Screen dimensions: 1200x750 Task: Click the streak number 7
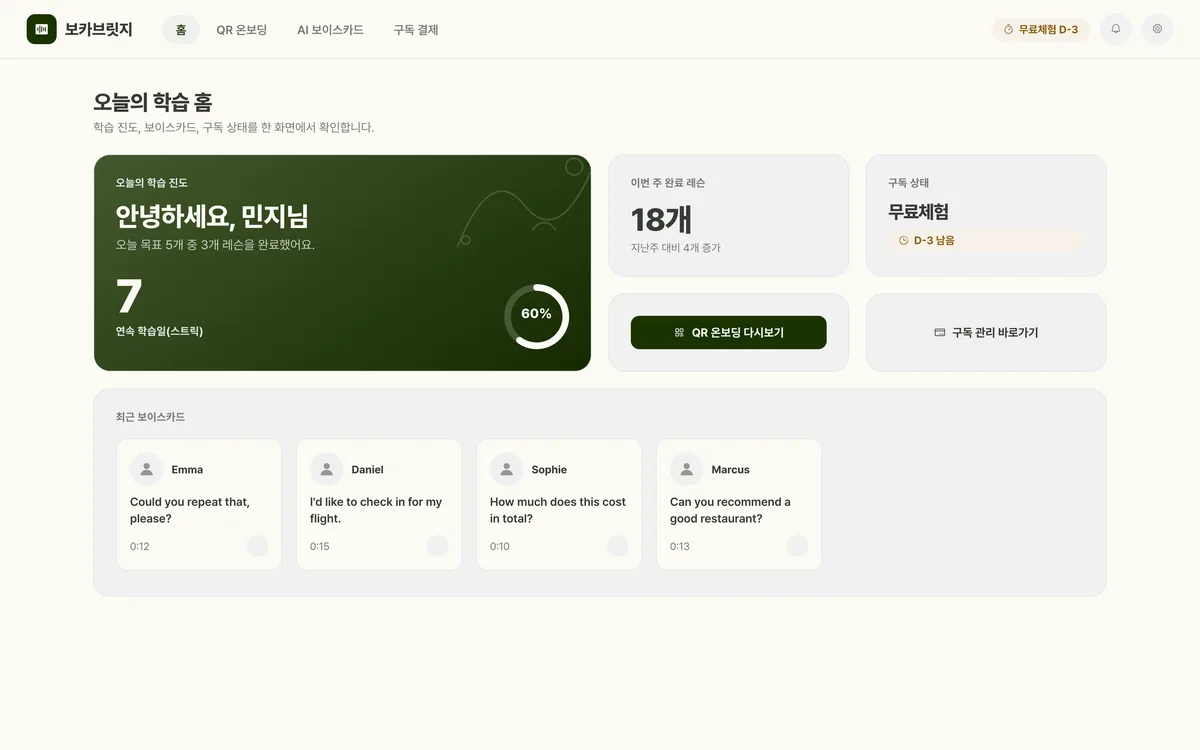(x=129, y=296)
